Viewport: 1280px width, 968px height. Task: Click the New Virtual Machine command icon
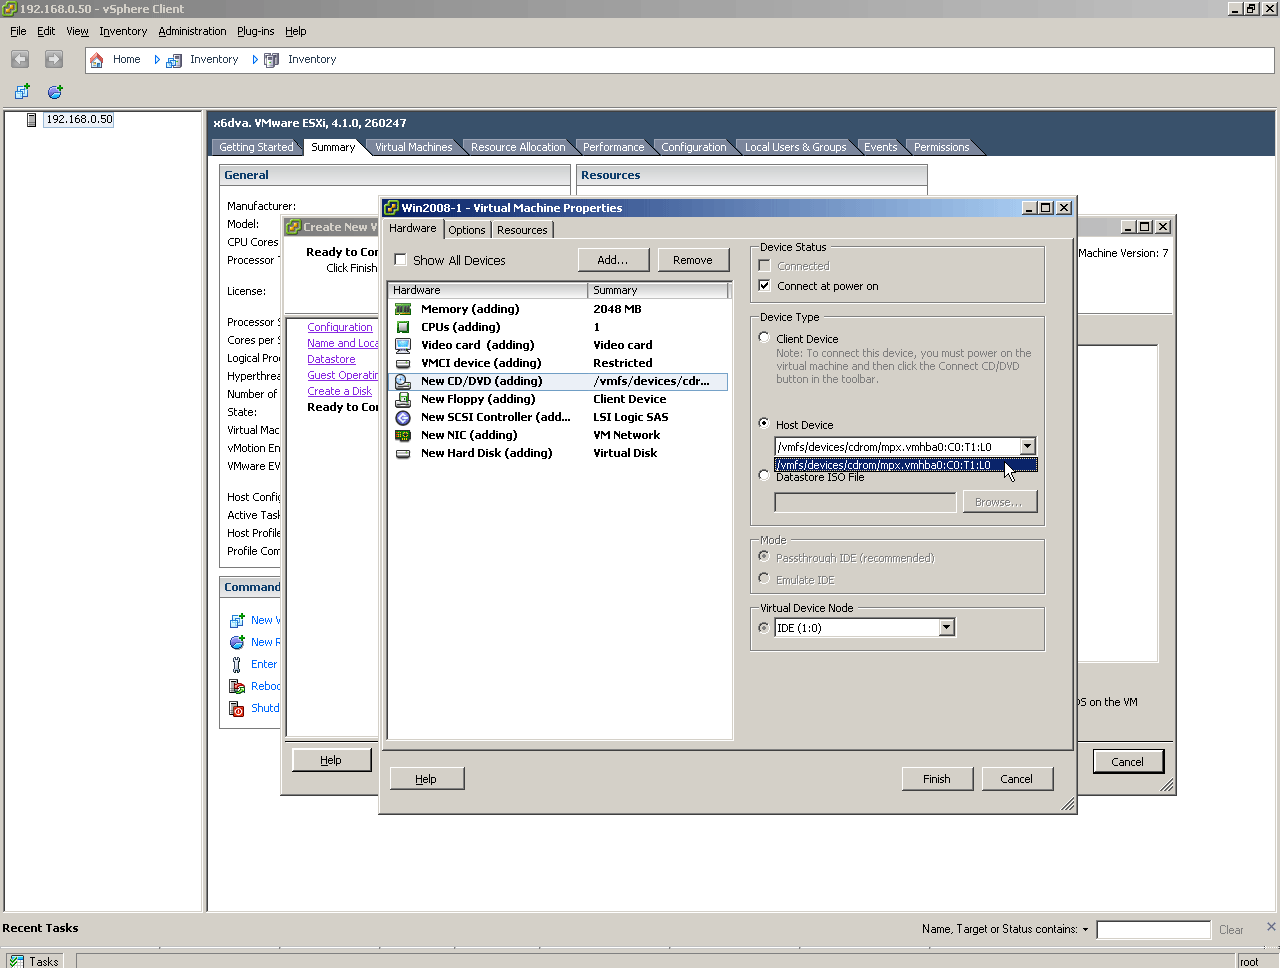(x=237, y=620)
